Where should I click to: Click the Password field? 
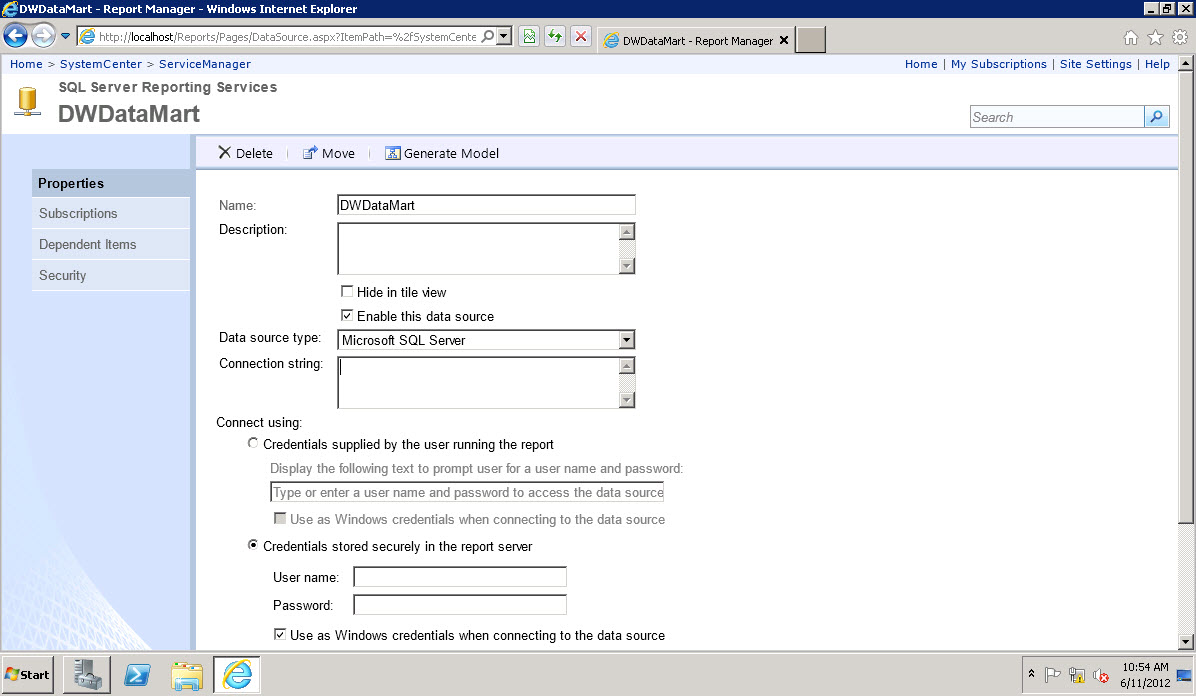coord(460,605)
